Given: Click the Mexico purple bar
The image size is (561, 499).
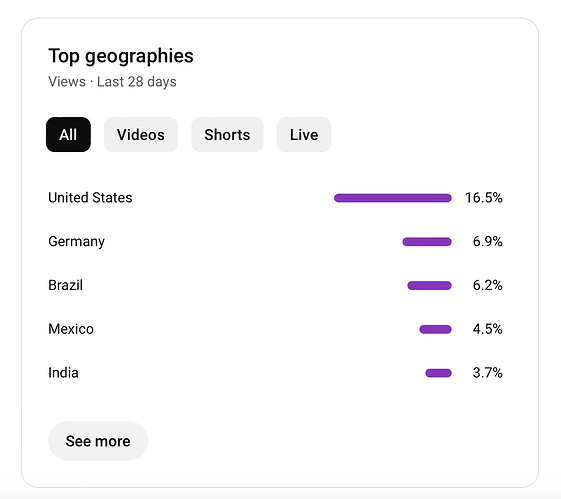Looking at the screenshot, I should point(435,329).
